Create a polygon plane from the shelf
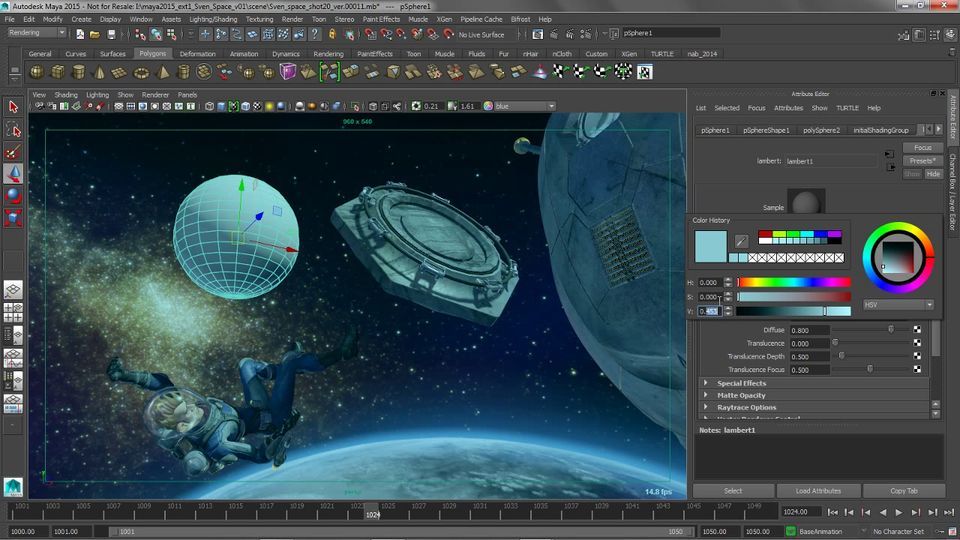 [x=119, y=72]
